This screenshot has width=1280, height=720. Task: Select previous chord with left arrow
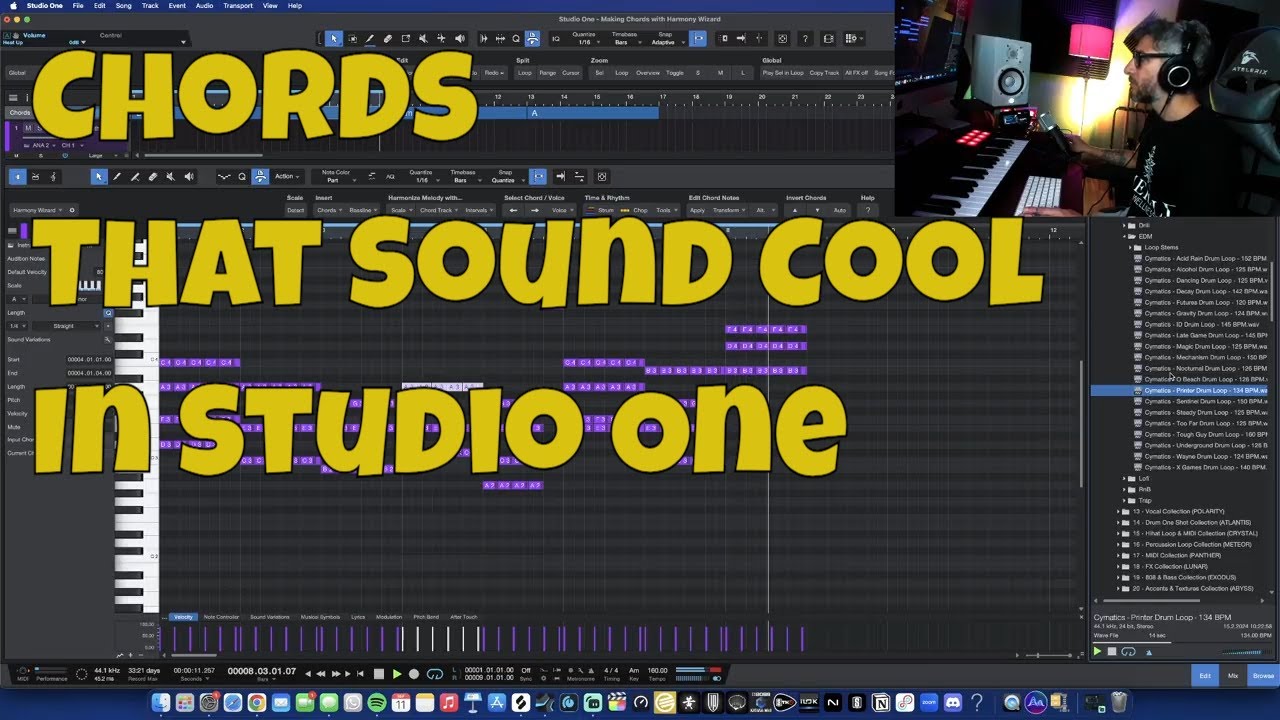coord(513,210)
